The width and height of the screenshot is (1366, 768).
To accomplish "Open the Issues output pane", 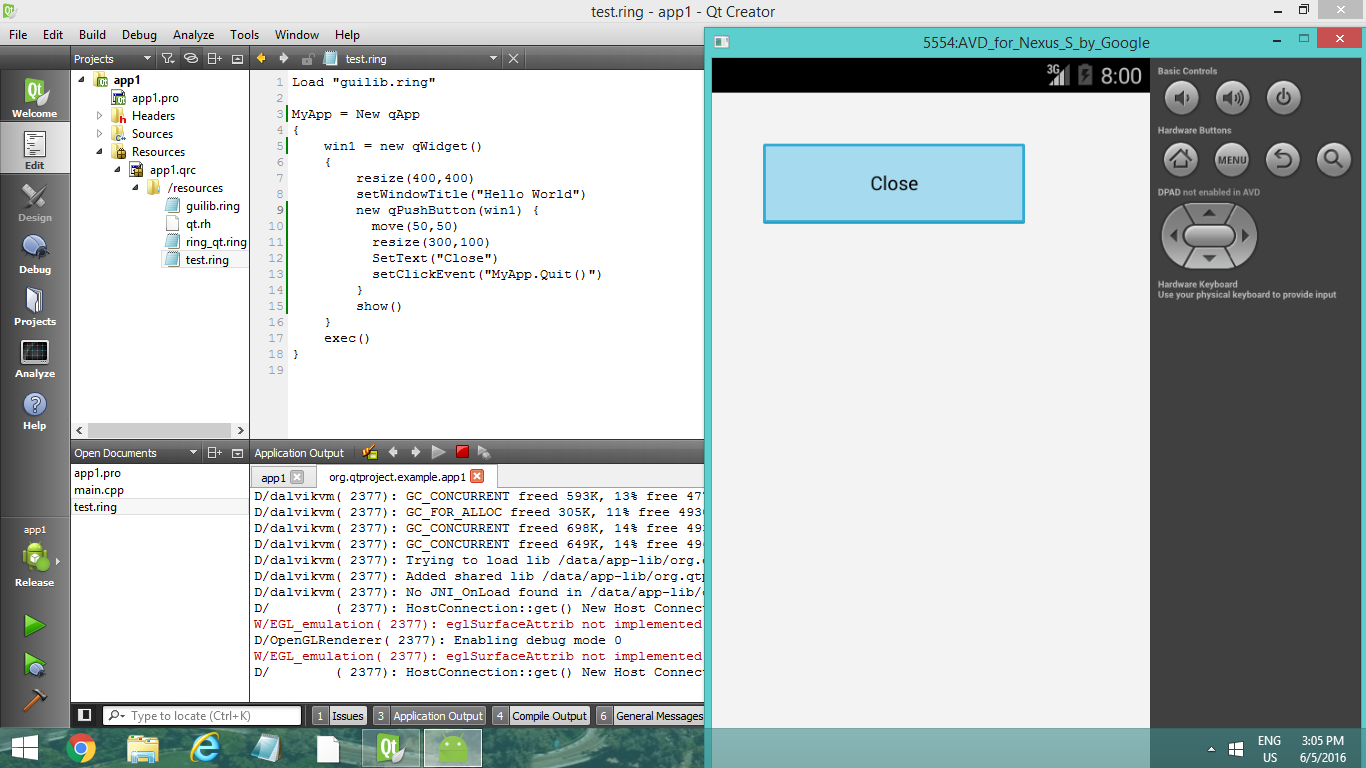I will click(339, 716).
